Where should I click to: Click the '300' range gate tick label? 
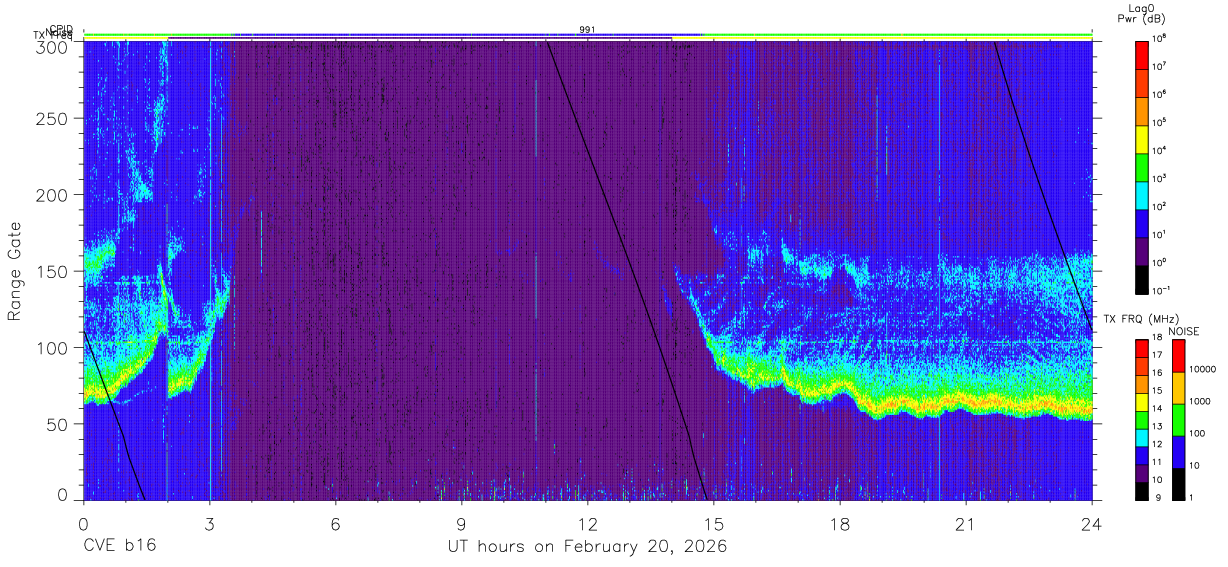(x=53, y=46)
